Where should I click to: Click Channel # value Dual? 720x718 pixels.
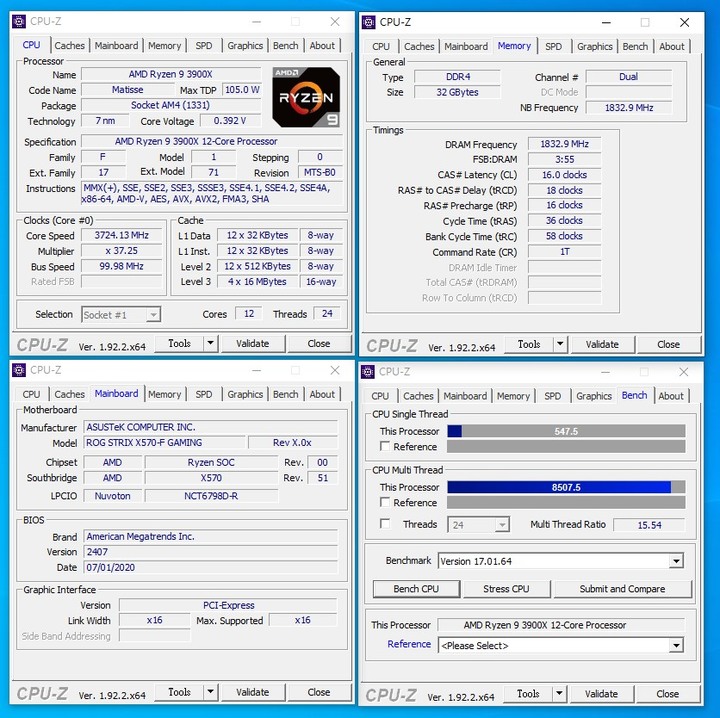629,77
